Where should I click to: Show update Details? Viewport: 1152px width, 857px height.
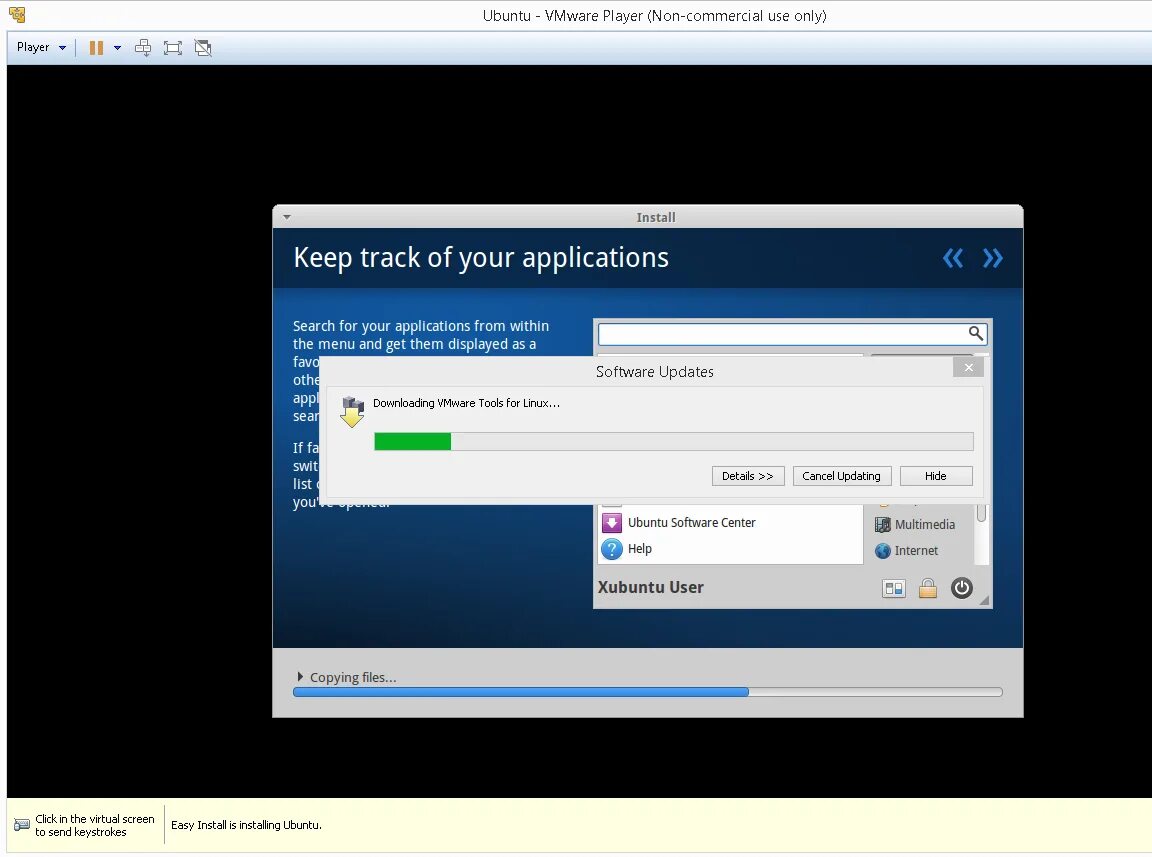[x=748, y=476]
